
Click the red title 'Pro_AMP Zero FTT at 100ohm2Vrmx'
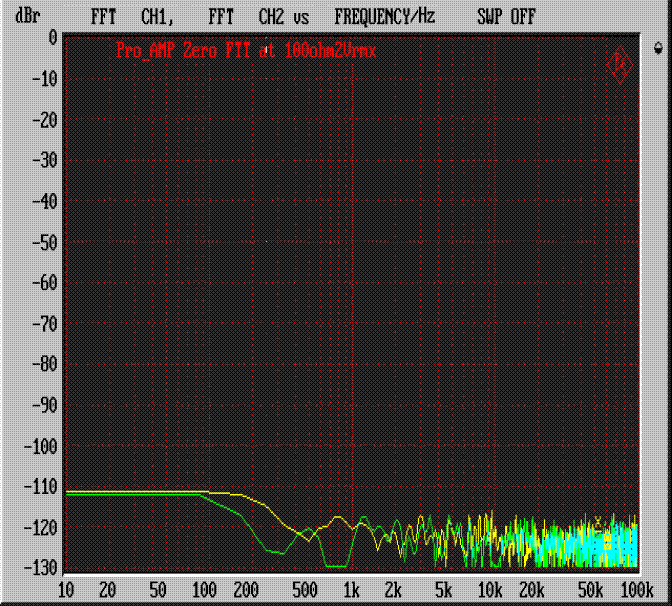(246, 51)
